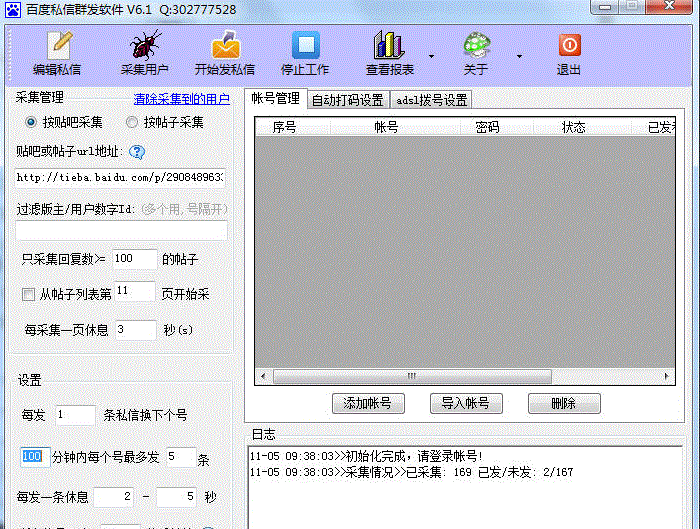Click the 退出 exit power icon
The height and width of the screenshot is (529, 700).
[569, 45]
